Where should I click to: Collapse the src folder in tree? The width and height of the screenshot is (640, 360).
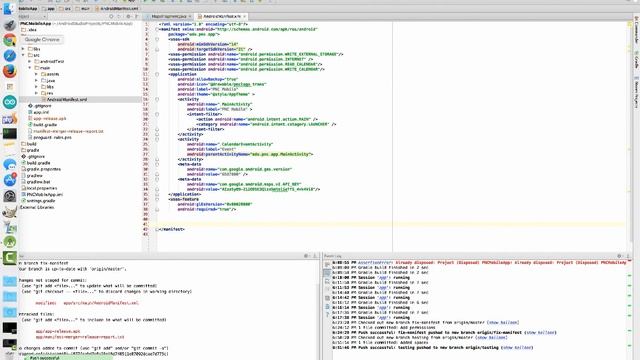(23, 55)
